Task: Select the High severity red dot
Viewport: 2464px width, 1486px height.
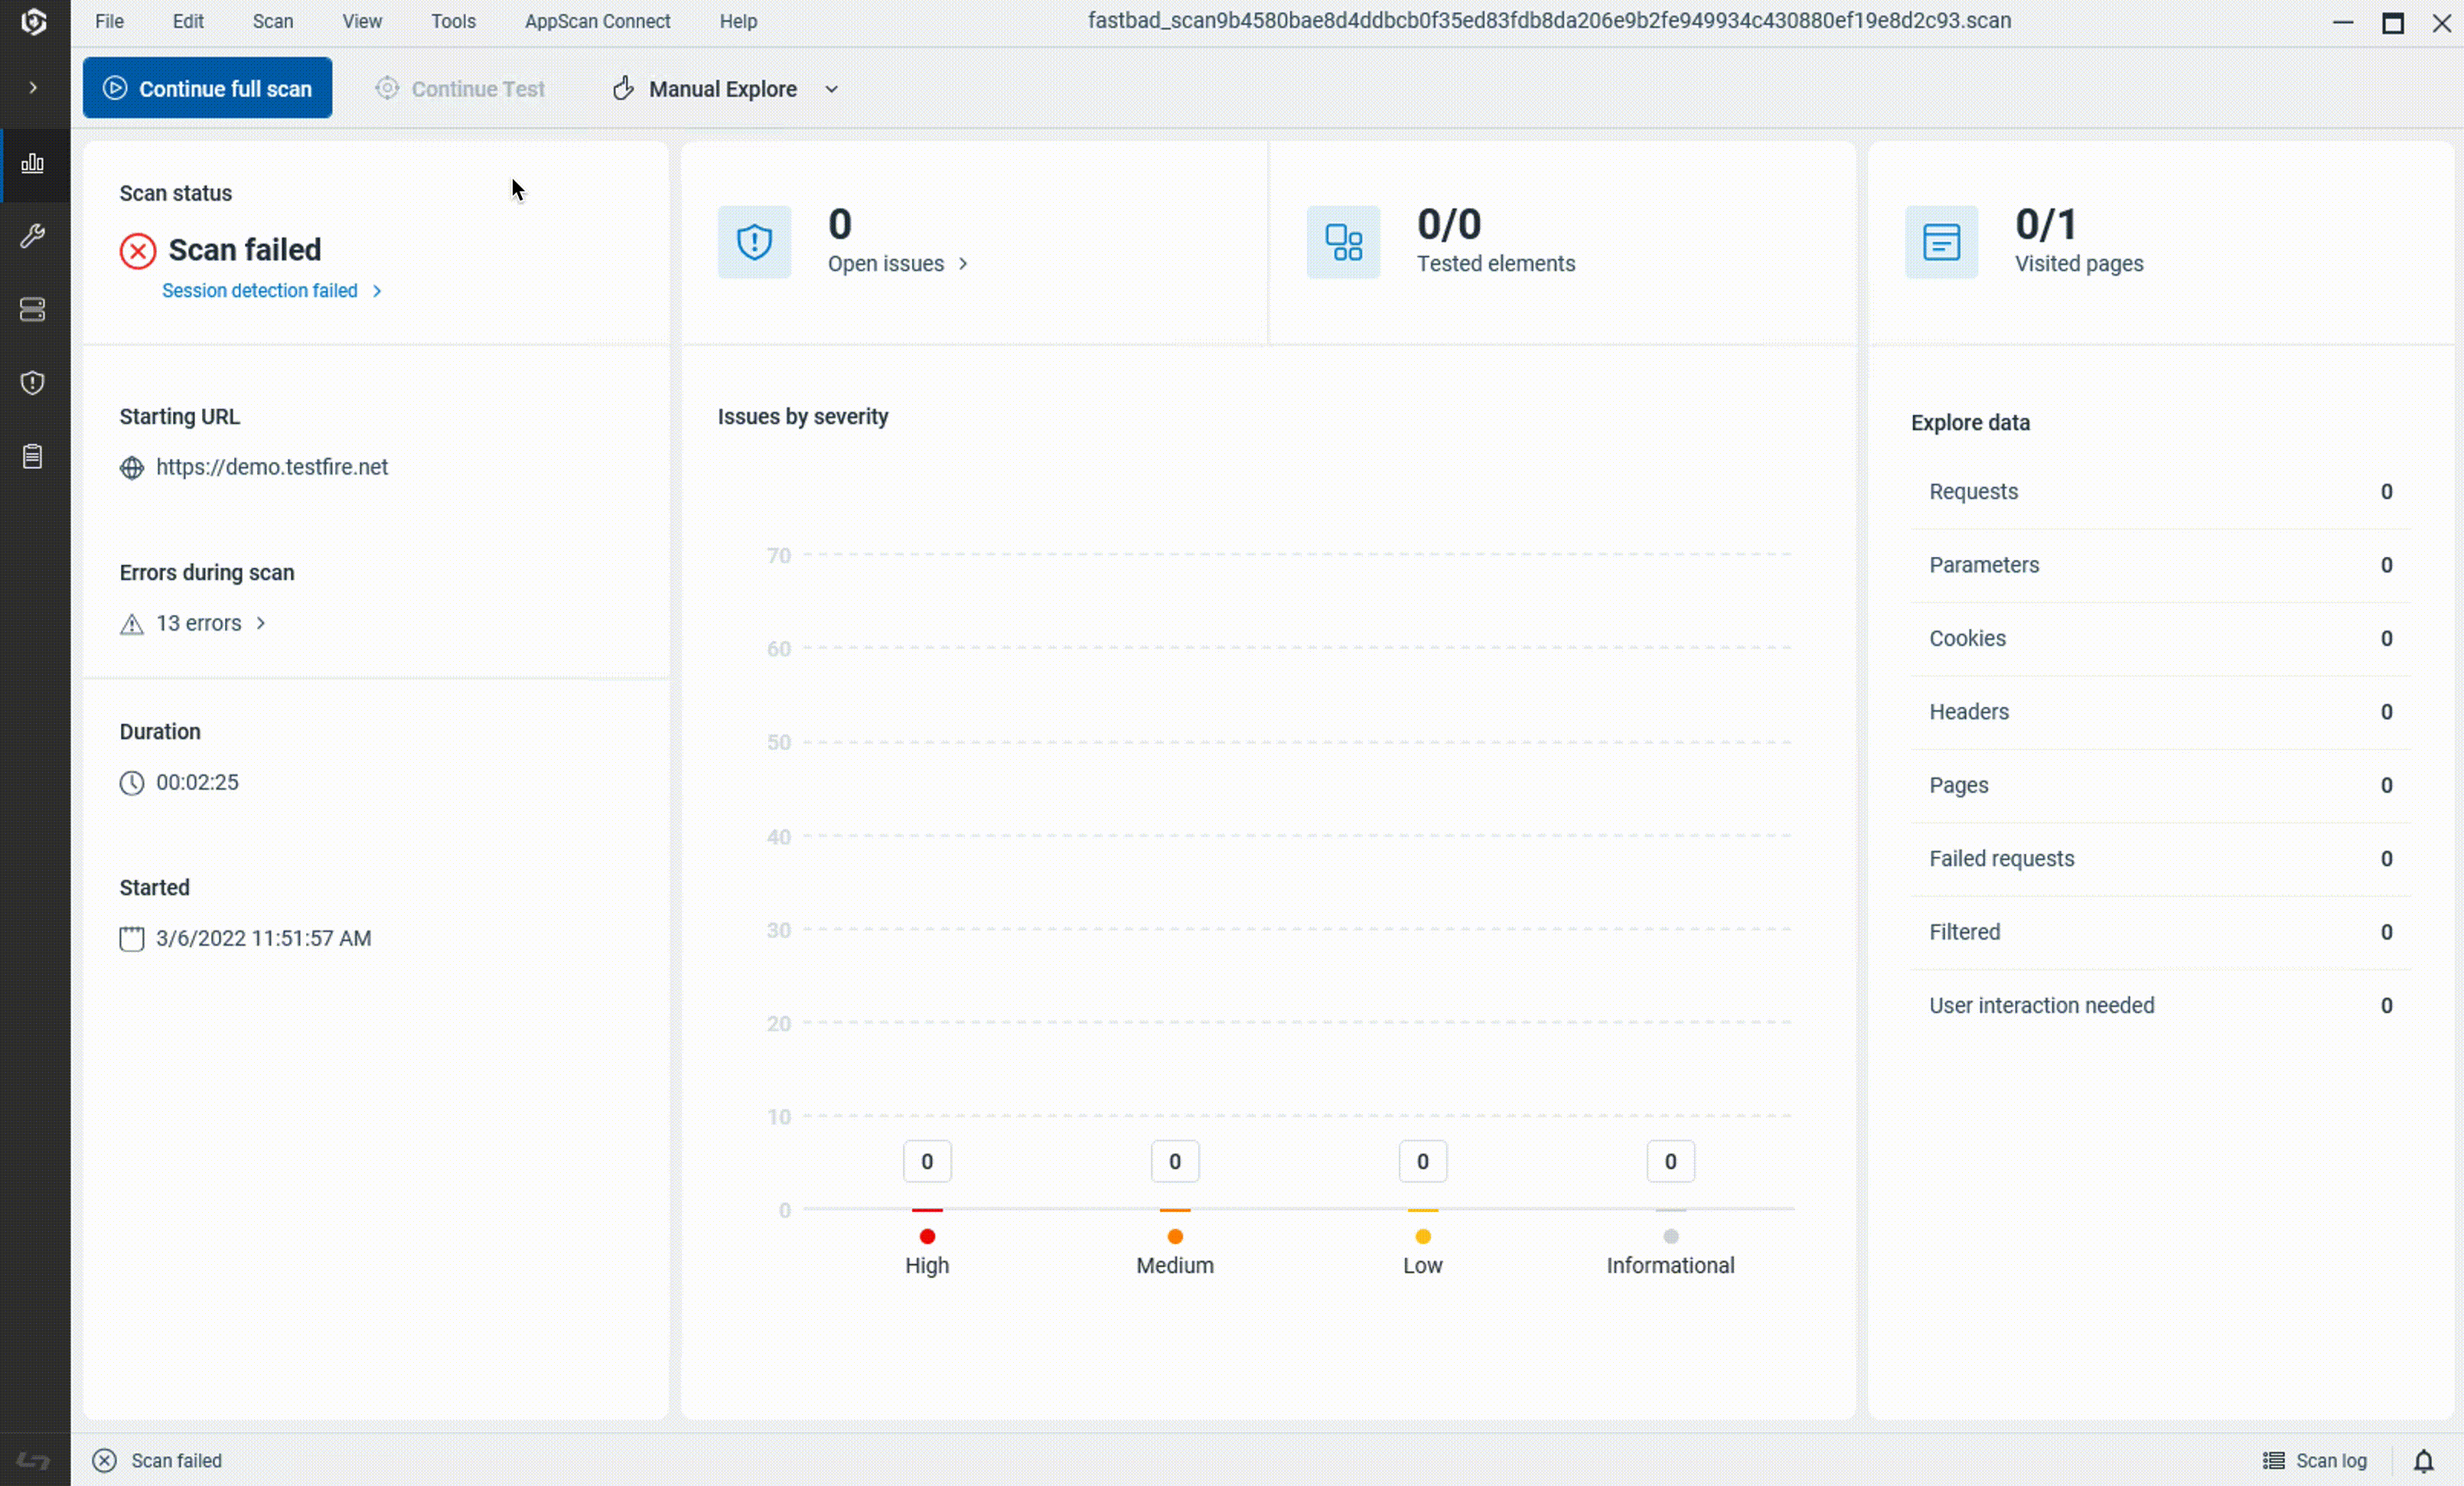Action: tap(927, 1237)
